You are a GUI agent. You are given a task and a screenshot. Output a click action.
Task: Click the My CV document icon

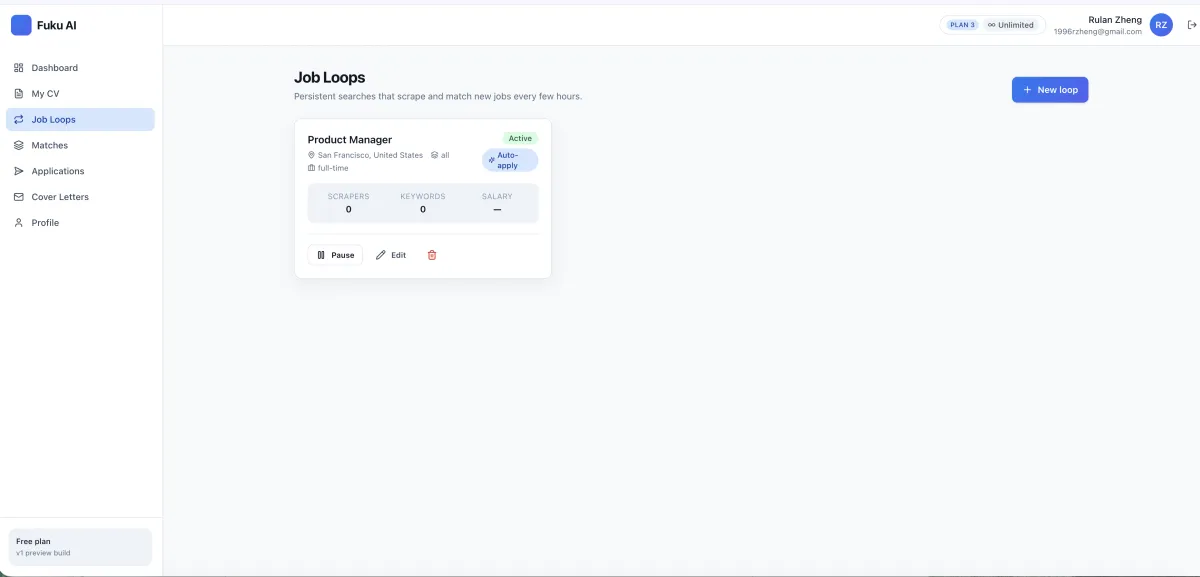click(18, 94)
